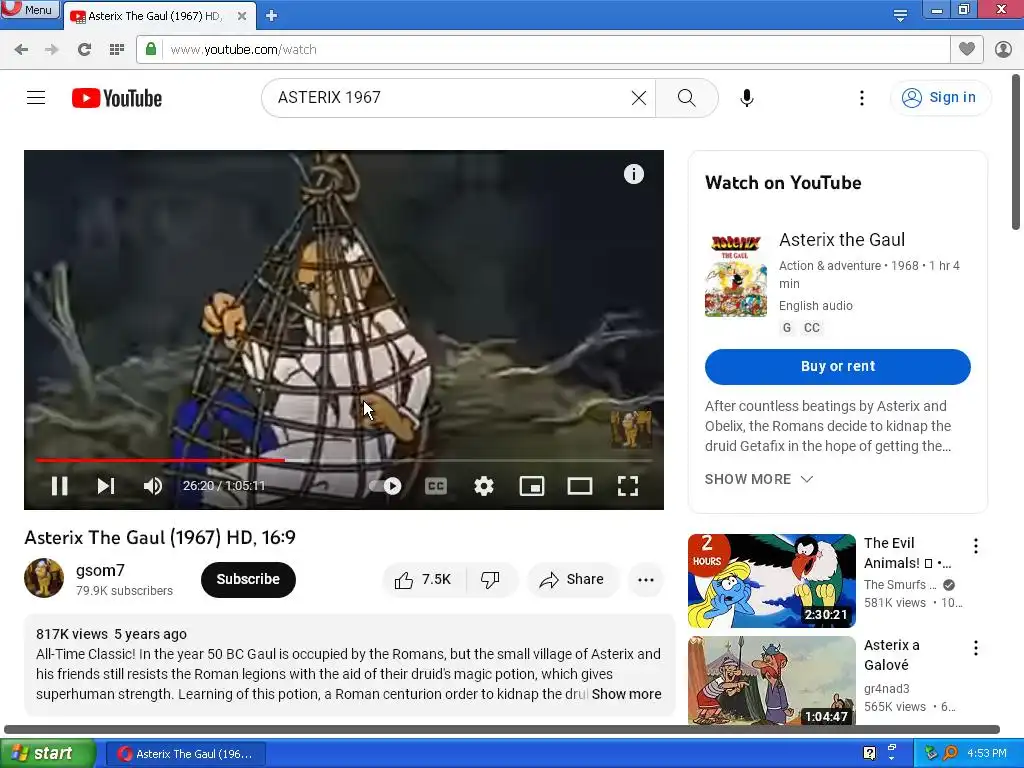Go back to previous page
The height and width of the screenshot is (768, 1024).
(21, 50)
